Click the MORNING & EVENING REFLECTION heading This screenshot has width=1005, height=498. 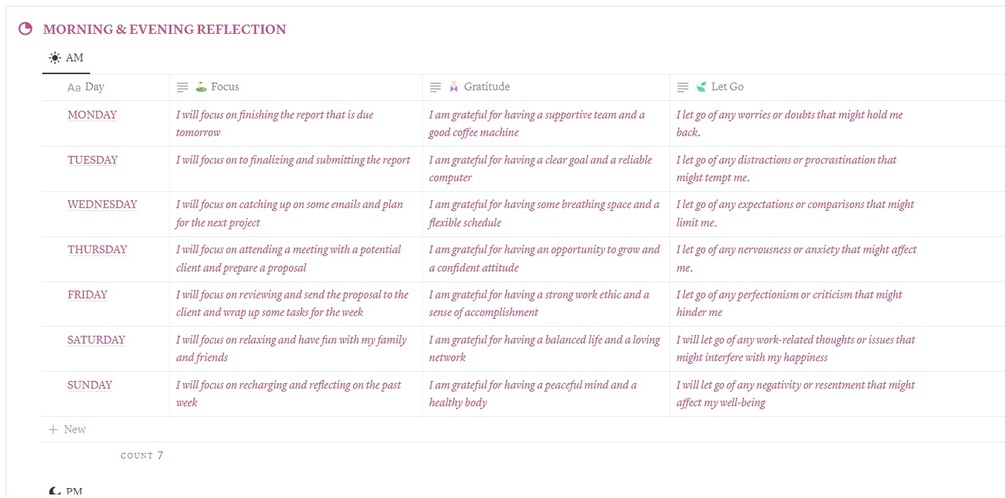(164, 30)
